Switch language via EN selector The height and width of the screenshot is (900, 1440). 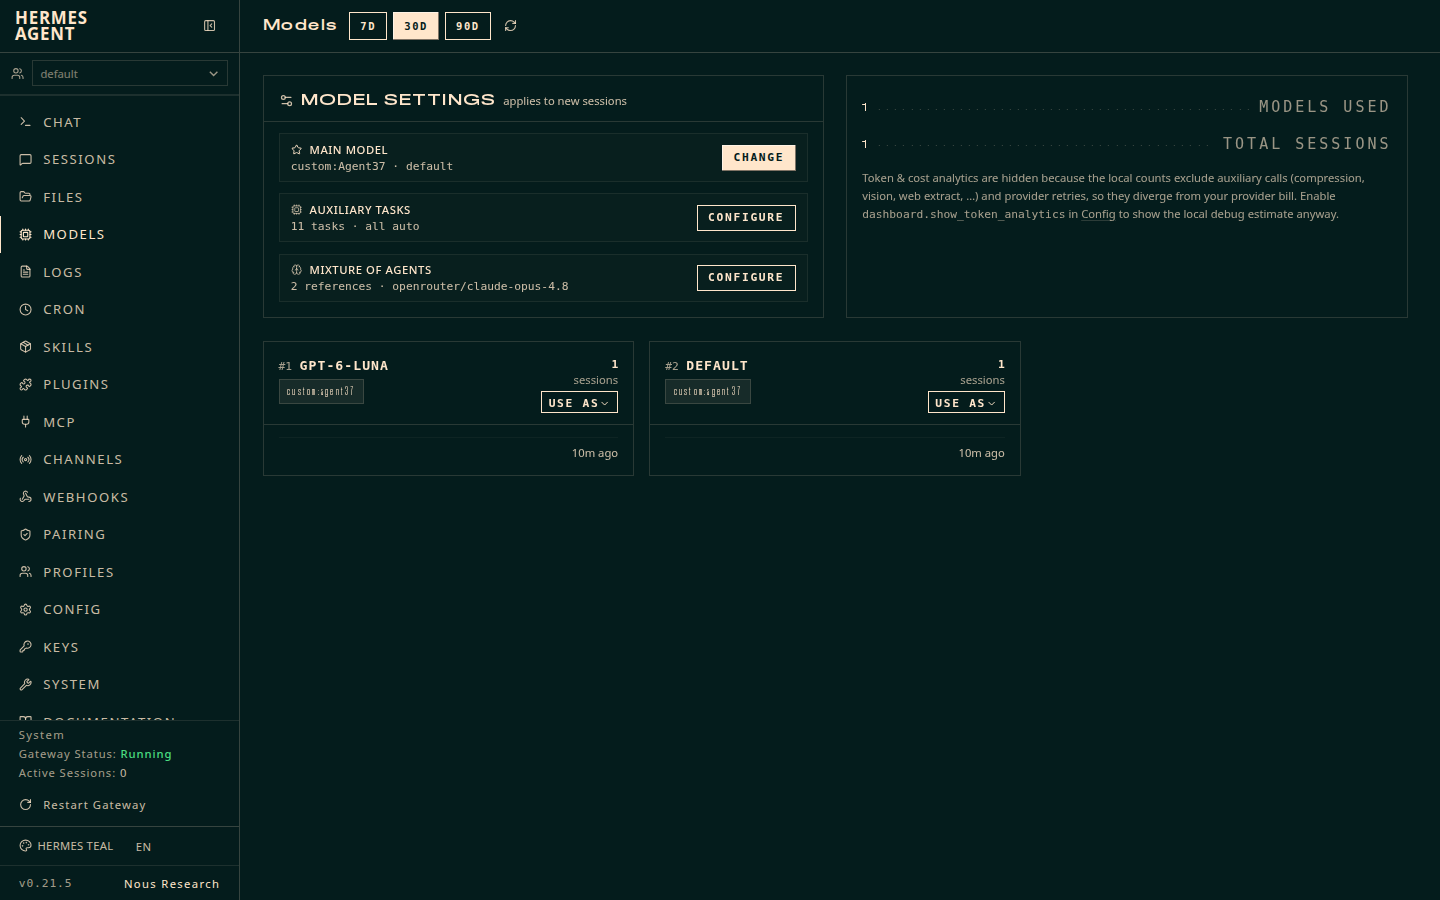pos(144,847)
